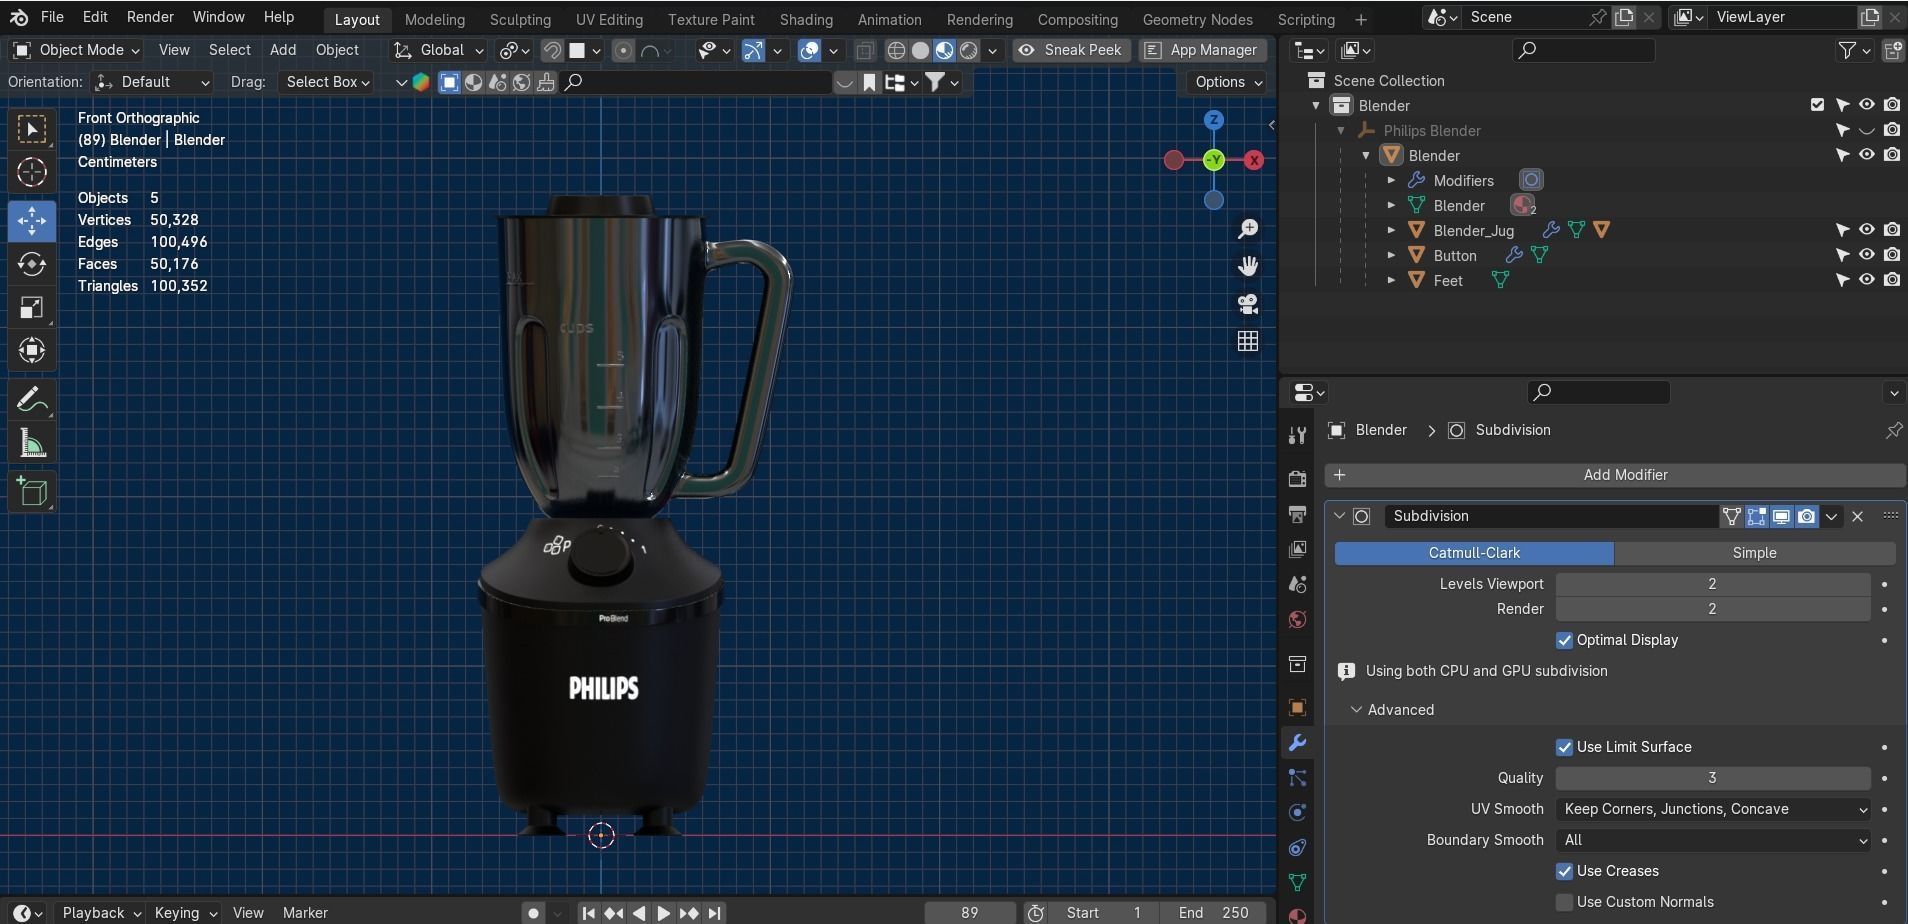The height and width of the screenshot is (924, 1908).
Task: Switch to Sculpting workspace tab
Action: coord(520,20)
